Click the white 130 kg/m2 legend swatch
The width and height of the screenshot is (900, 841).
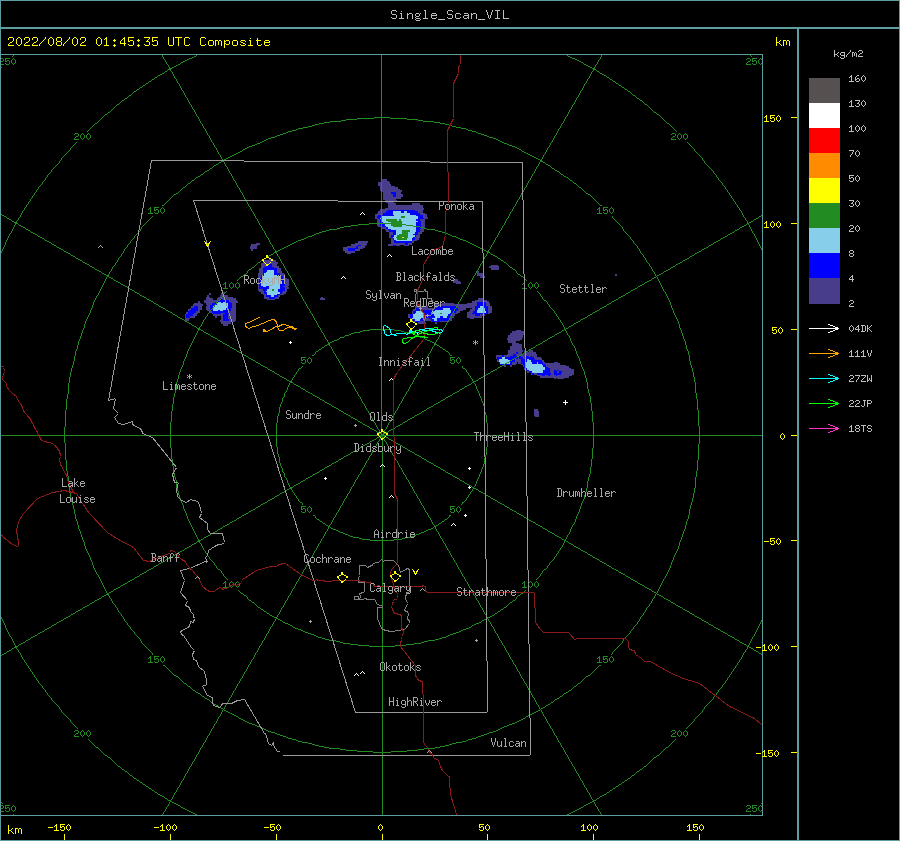(x=824, y=115)
